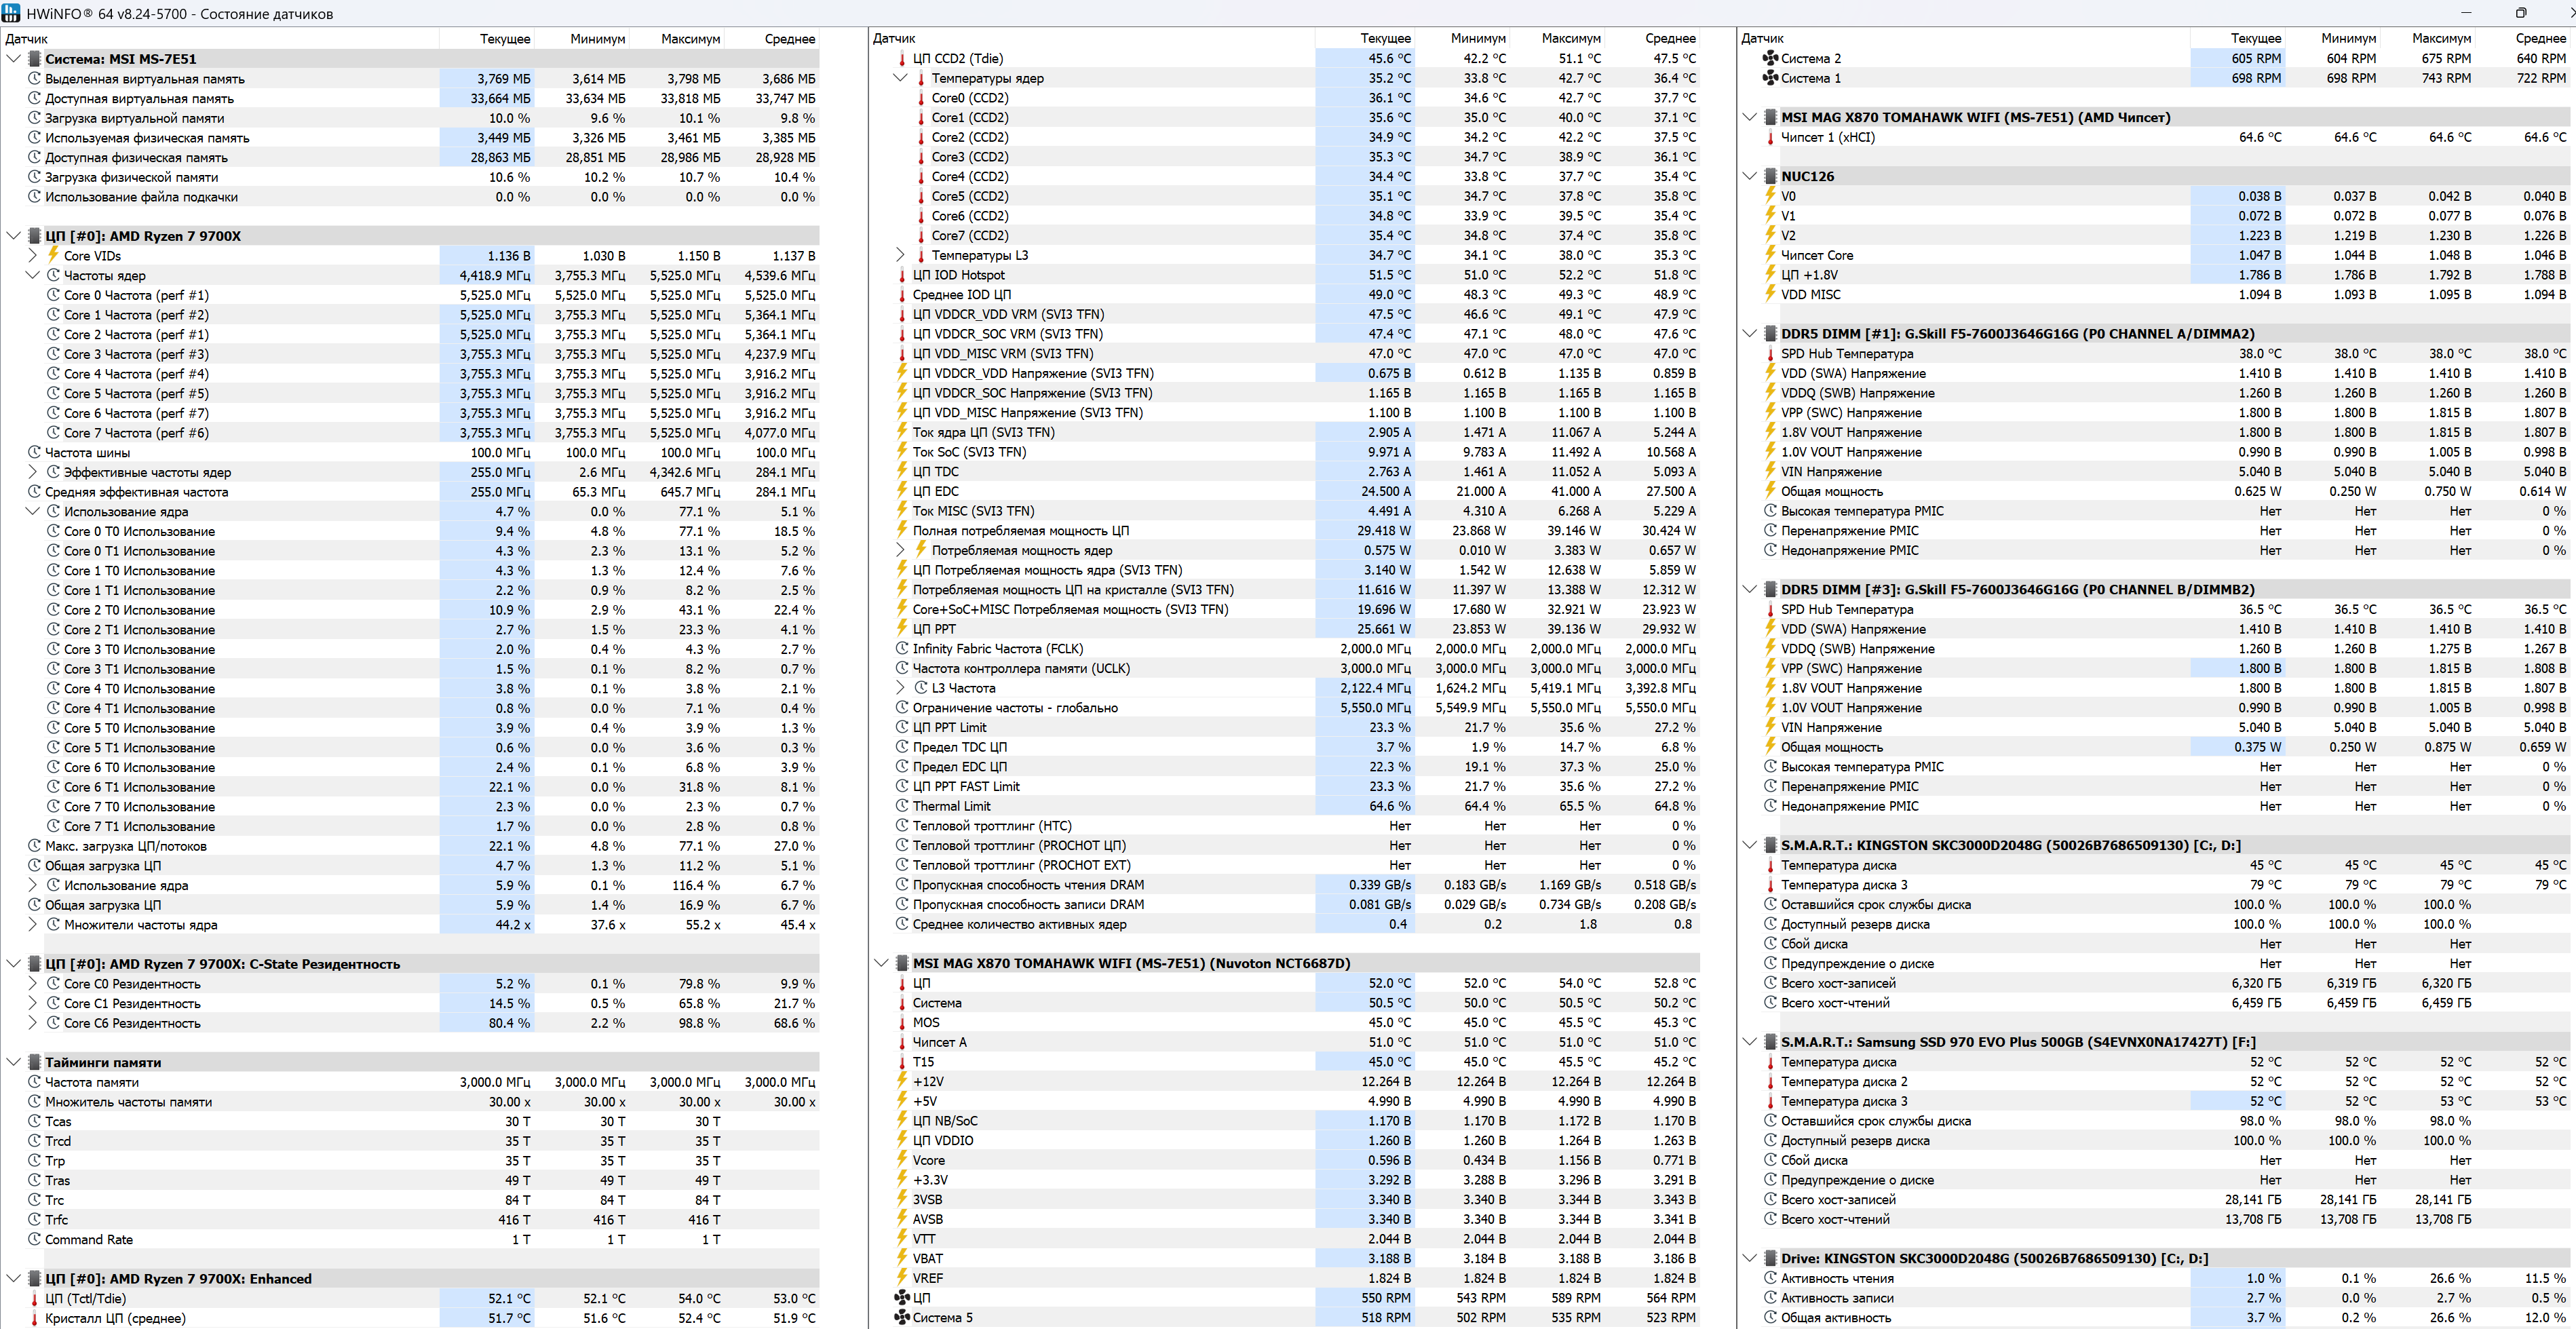Click the fan icon beside Система 2
Viewport: 2576px width, 1329px height.
1770,58
